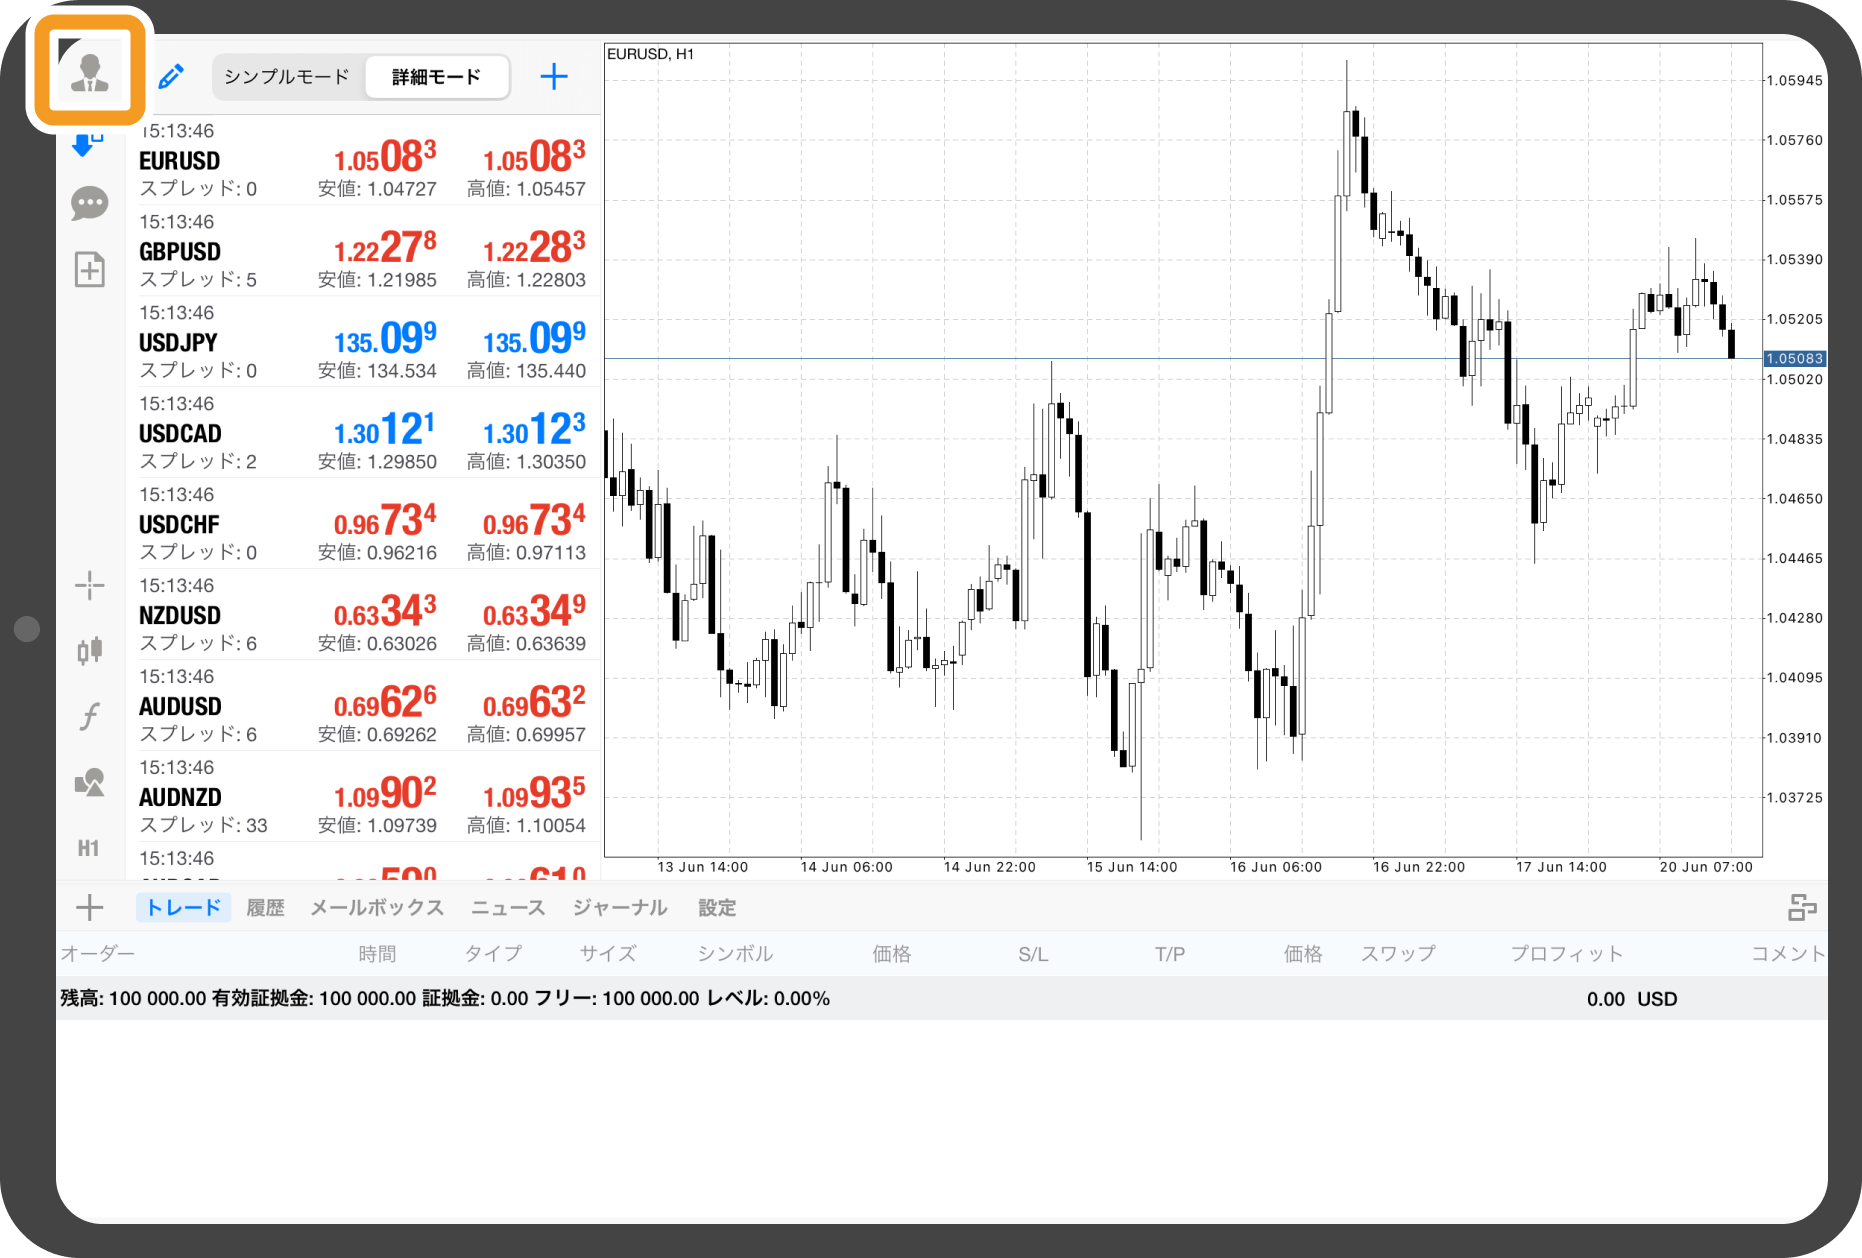Image resolution: width=1862 pixels, height=1258 pixels.
Task: Create a new order from the sidebar document icon
Action: (x=90, y=269)
